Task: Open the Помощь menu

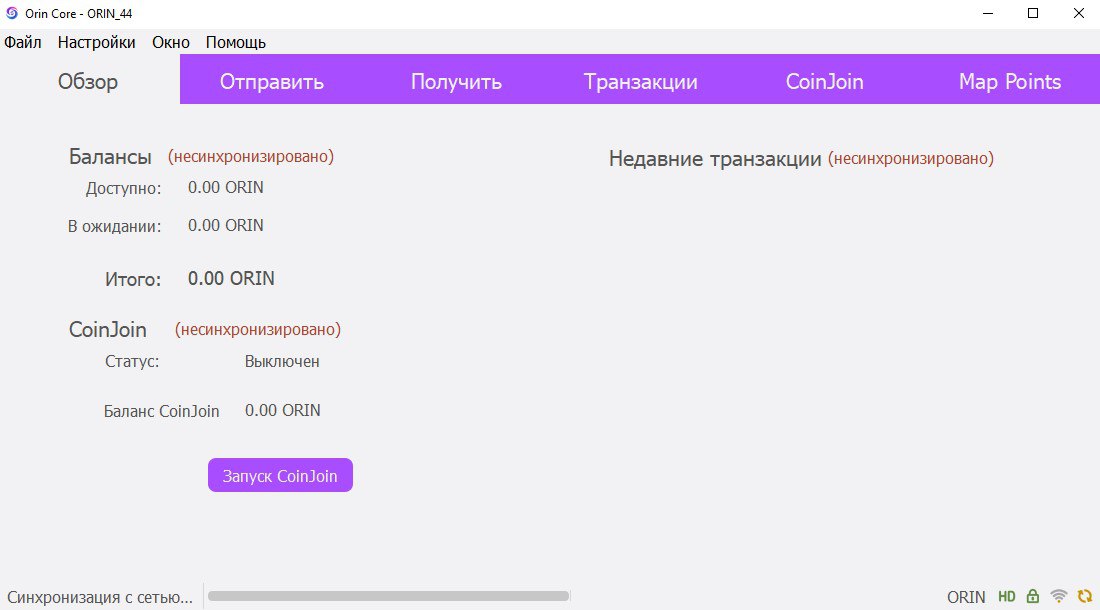Action: (x=235, y=42)
